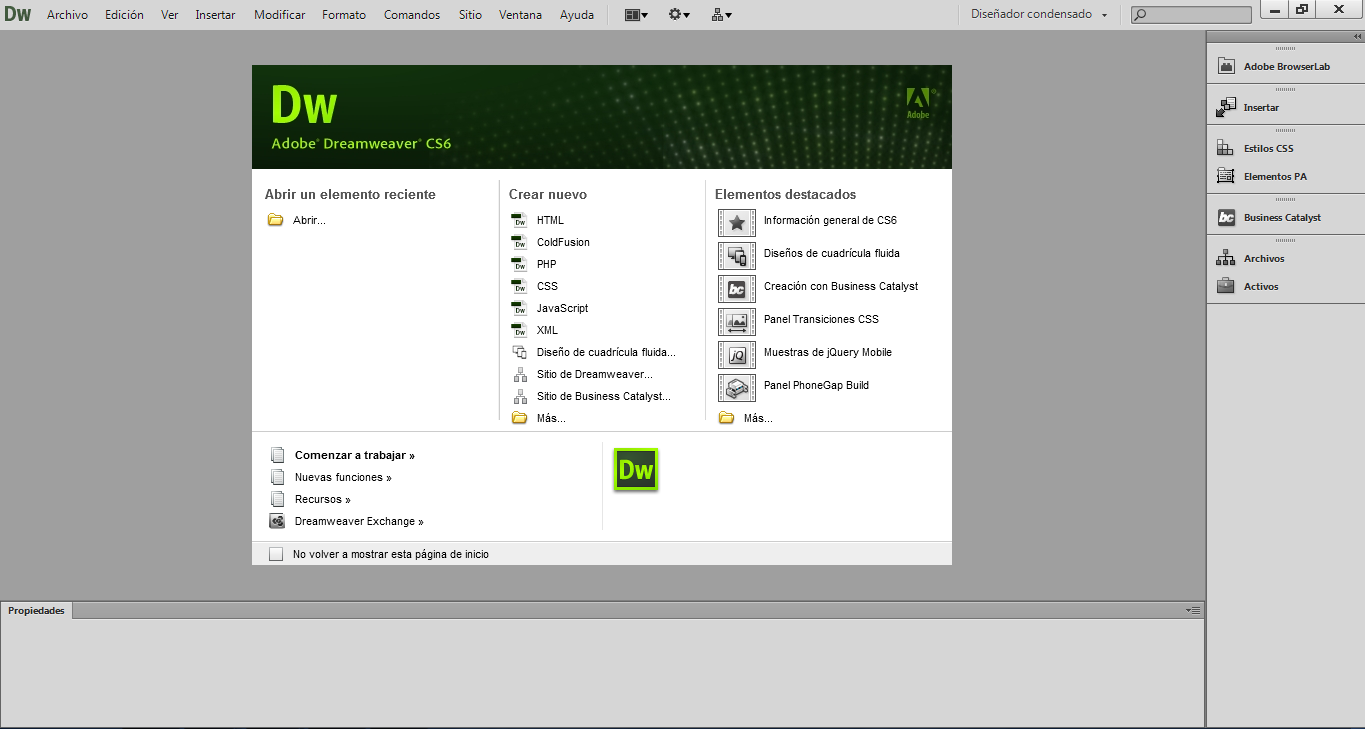Open the site management dropdown in toolbar
This screenshot has height=729, width=1365.
click(x=721, y=14)
